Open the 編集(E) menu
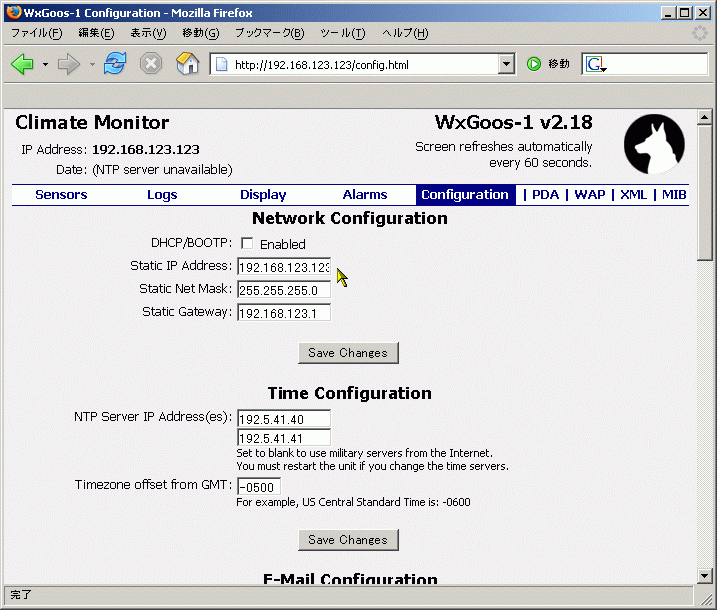The height and width of the screenshot is (610, 717). tap(96, 33)
